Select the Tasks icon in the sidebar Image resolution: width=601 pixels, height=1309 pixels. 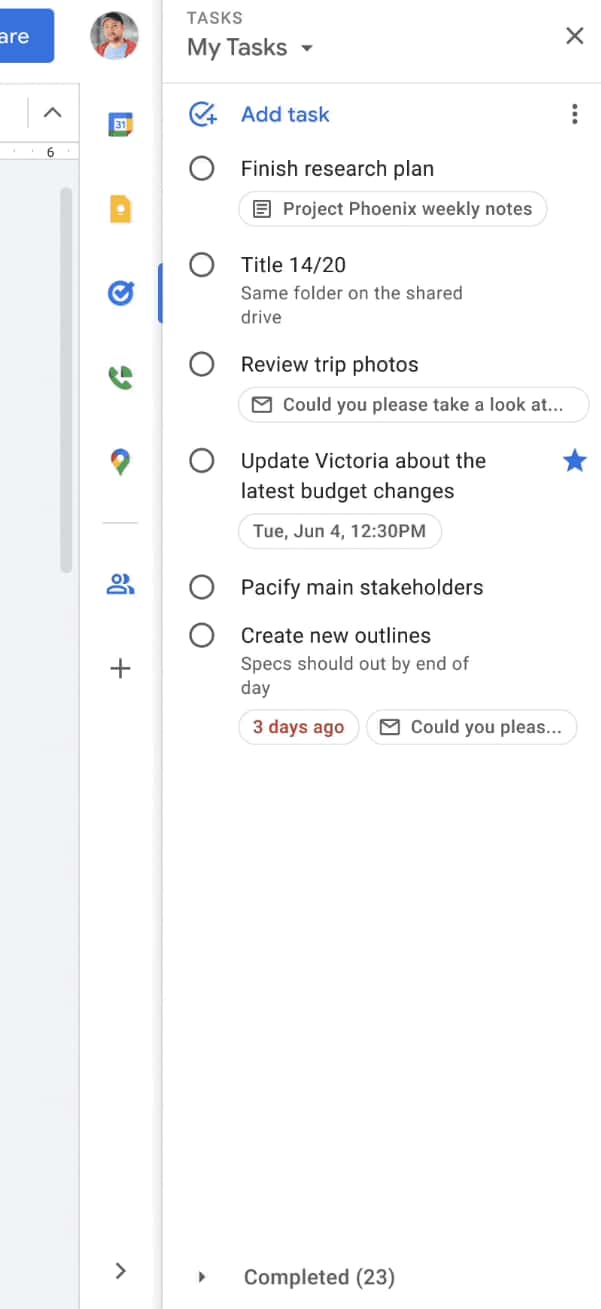click(120, 293)
